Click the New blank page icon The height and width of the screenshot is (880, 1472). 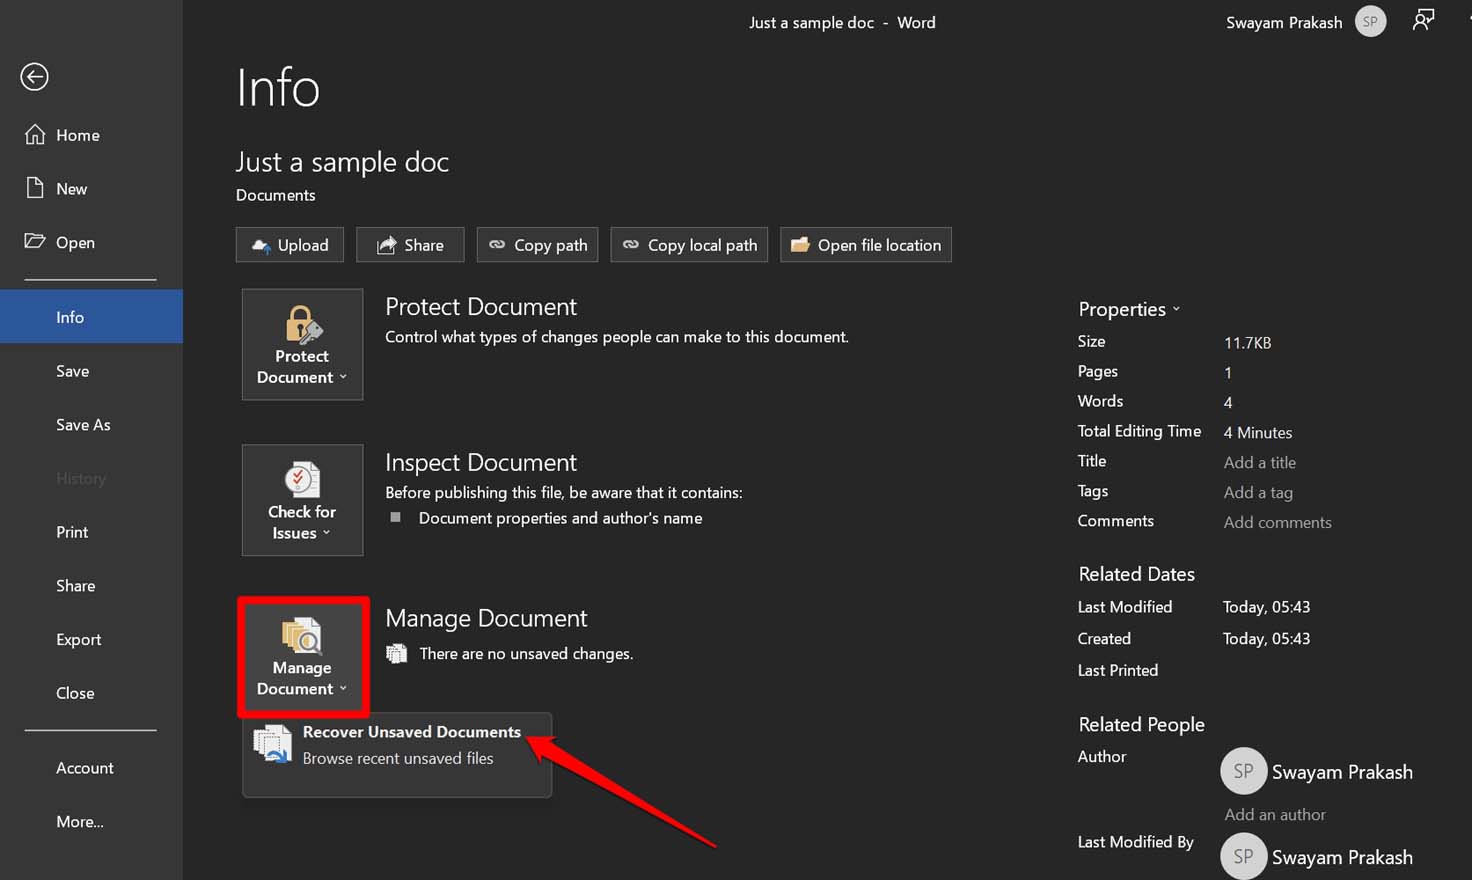35,188
